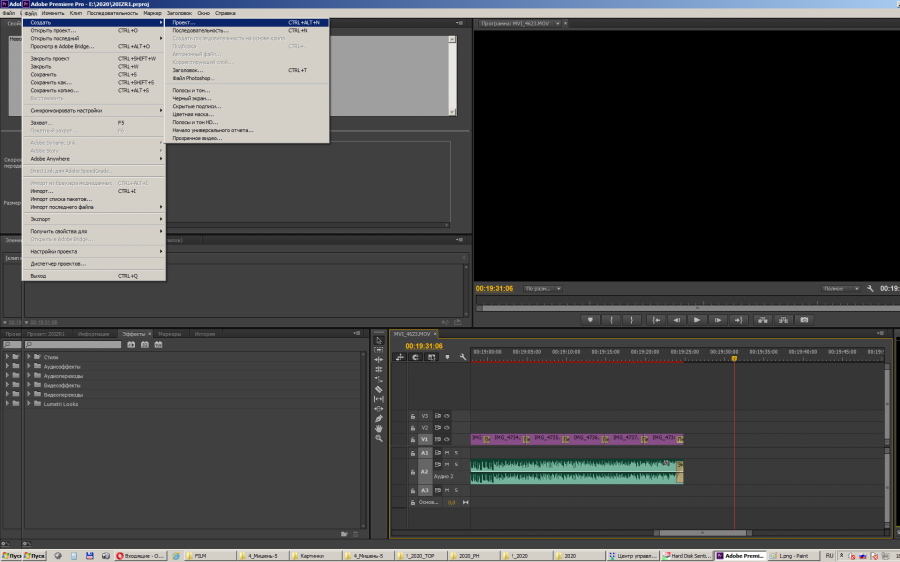The width and height of the screenshot is (900, 562).
Task: Toggle V2 track output eye
Action: point(447,428)
